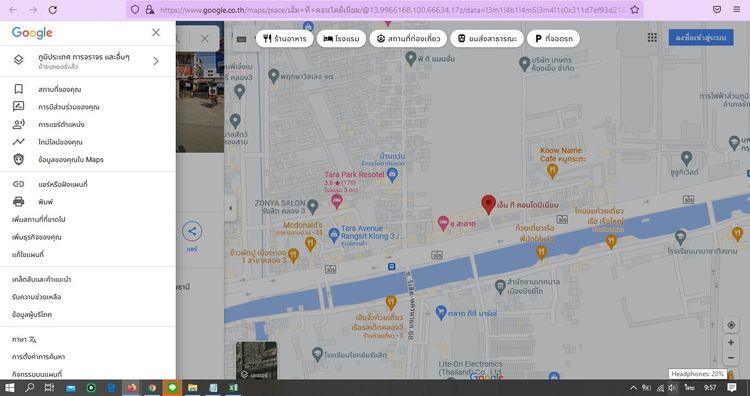This screenshot has height=396, width=750.
Task: Zoom out with the minus map control
Action: point(731,358)
